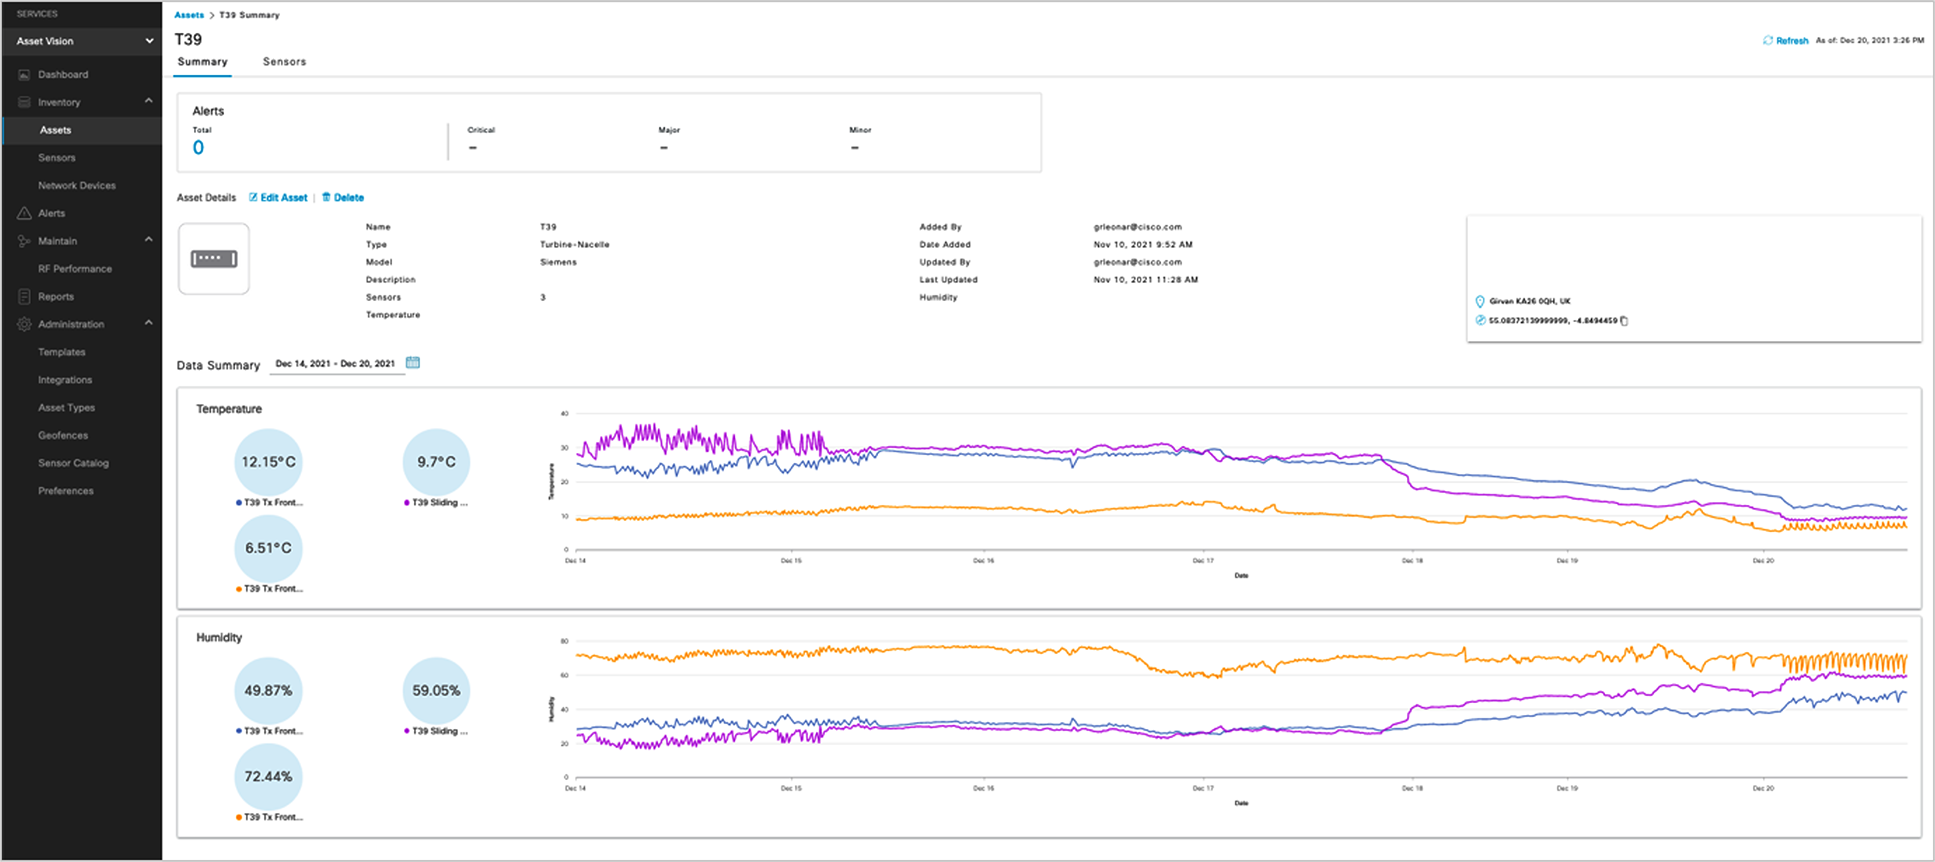
Task: Click the Refresh icon at top right
Action: pos(1768,41)
